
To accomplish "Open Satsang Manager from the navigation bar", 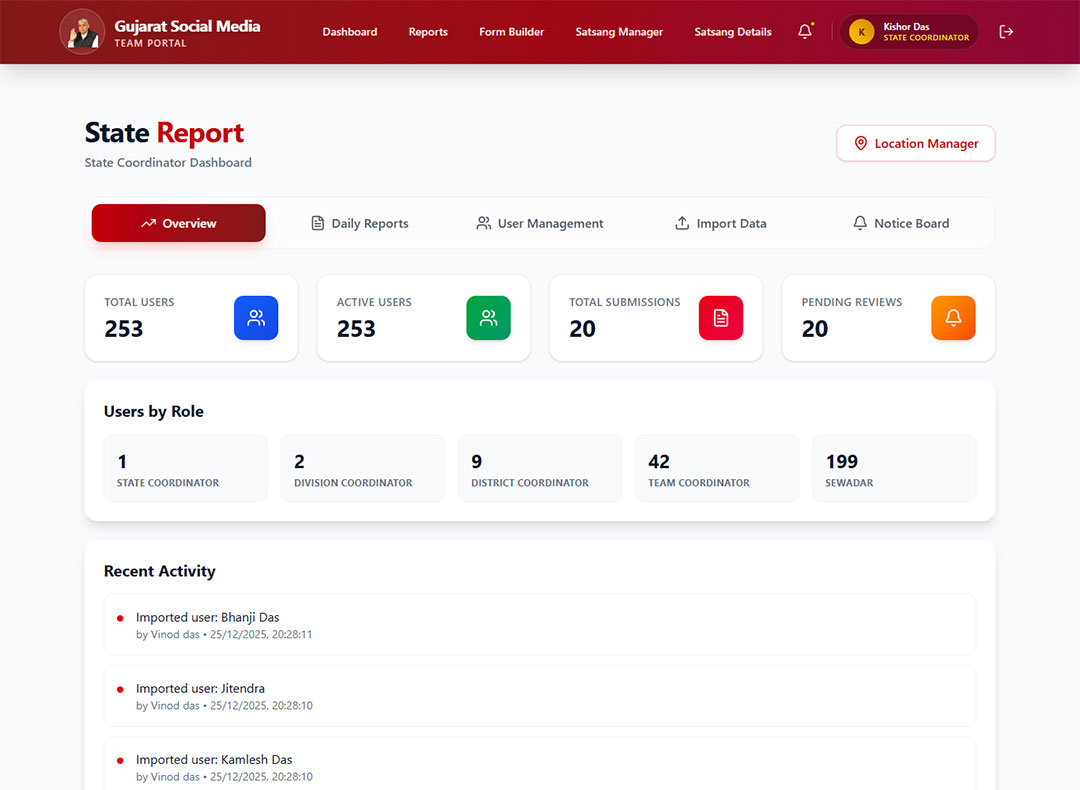I will [618, 31].
